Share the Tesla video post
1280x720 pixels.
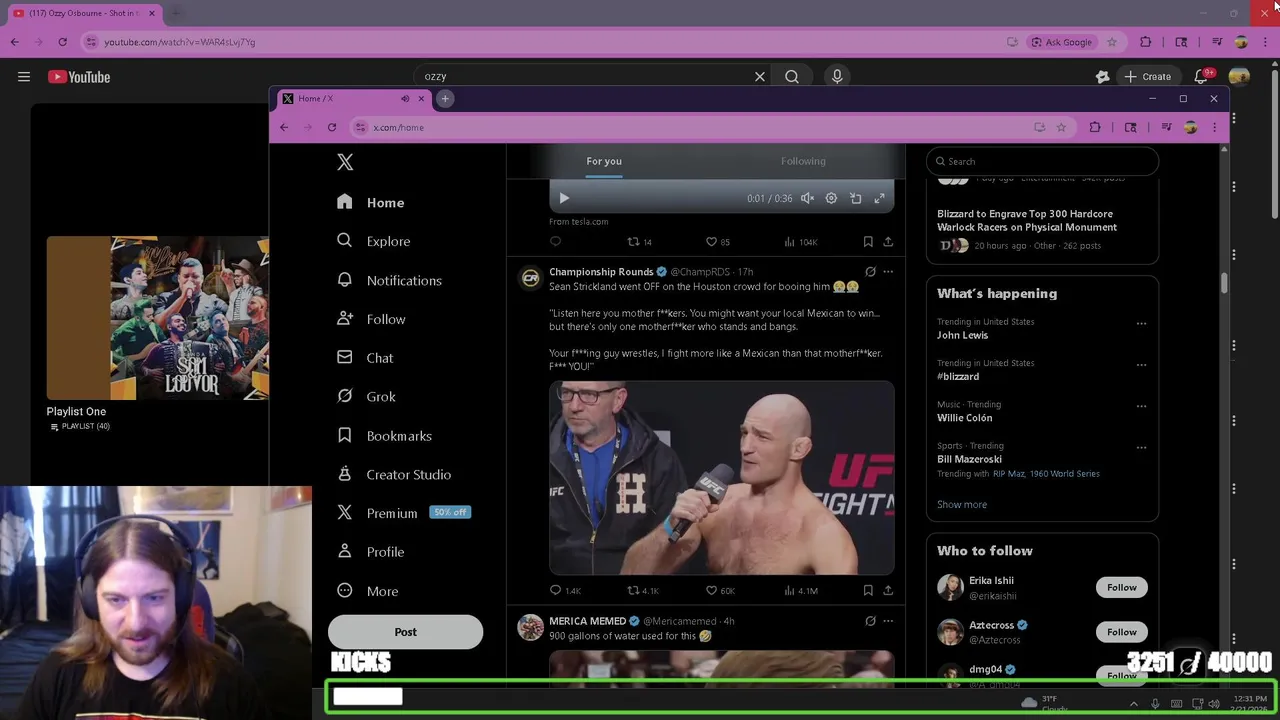tap(888, 241)
